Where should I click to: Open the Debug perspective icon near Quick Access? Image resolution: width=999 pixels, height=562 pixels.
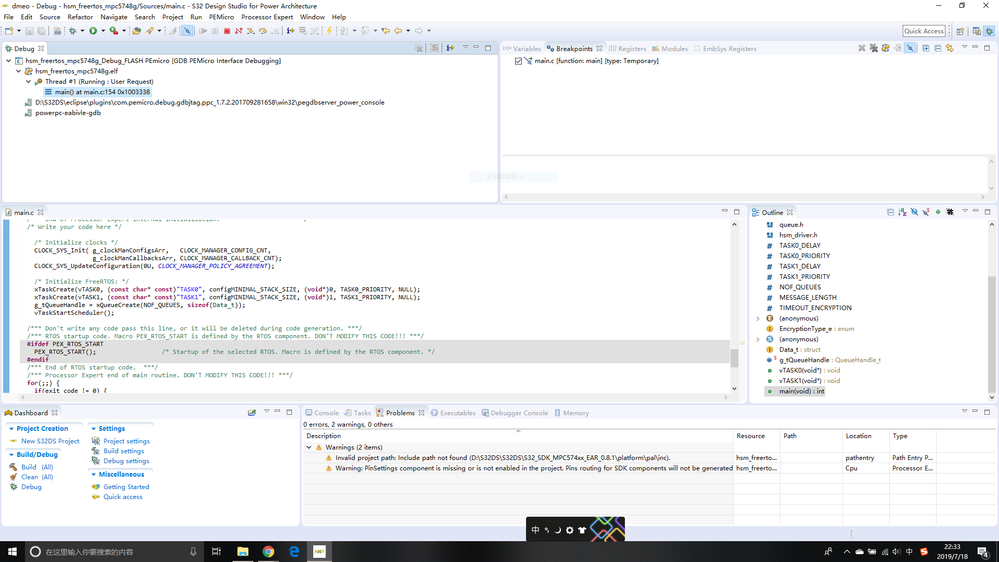click(989, 31)
